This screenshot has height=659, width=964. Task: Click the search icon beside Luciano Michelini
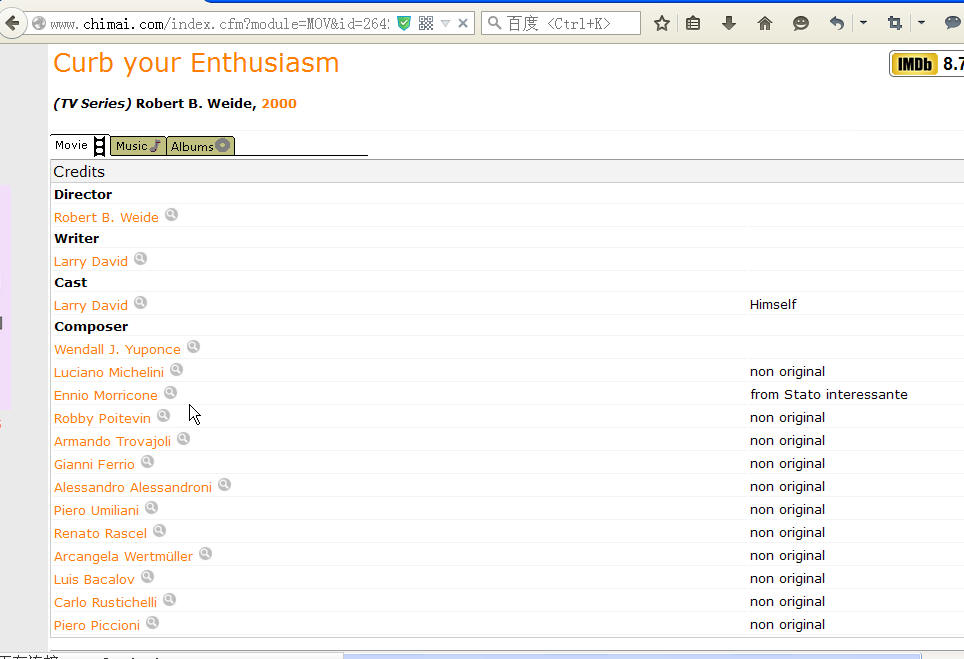(x=176, y=369)
